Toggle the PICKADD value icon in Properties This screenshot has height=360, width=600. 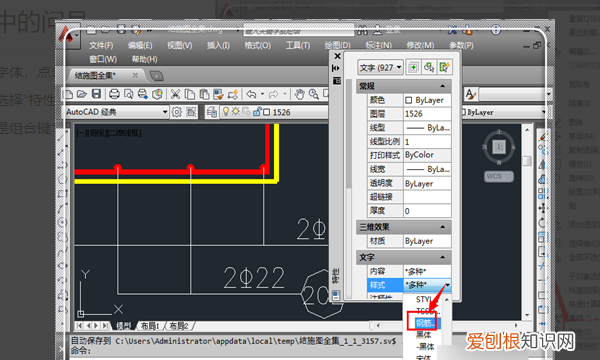point(414,67)
